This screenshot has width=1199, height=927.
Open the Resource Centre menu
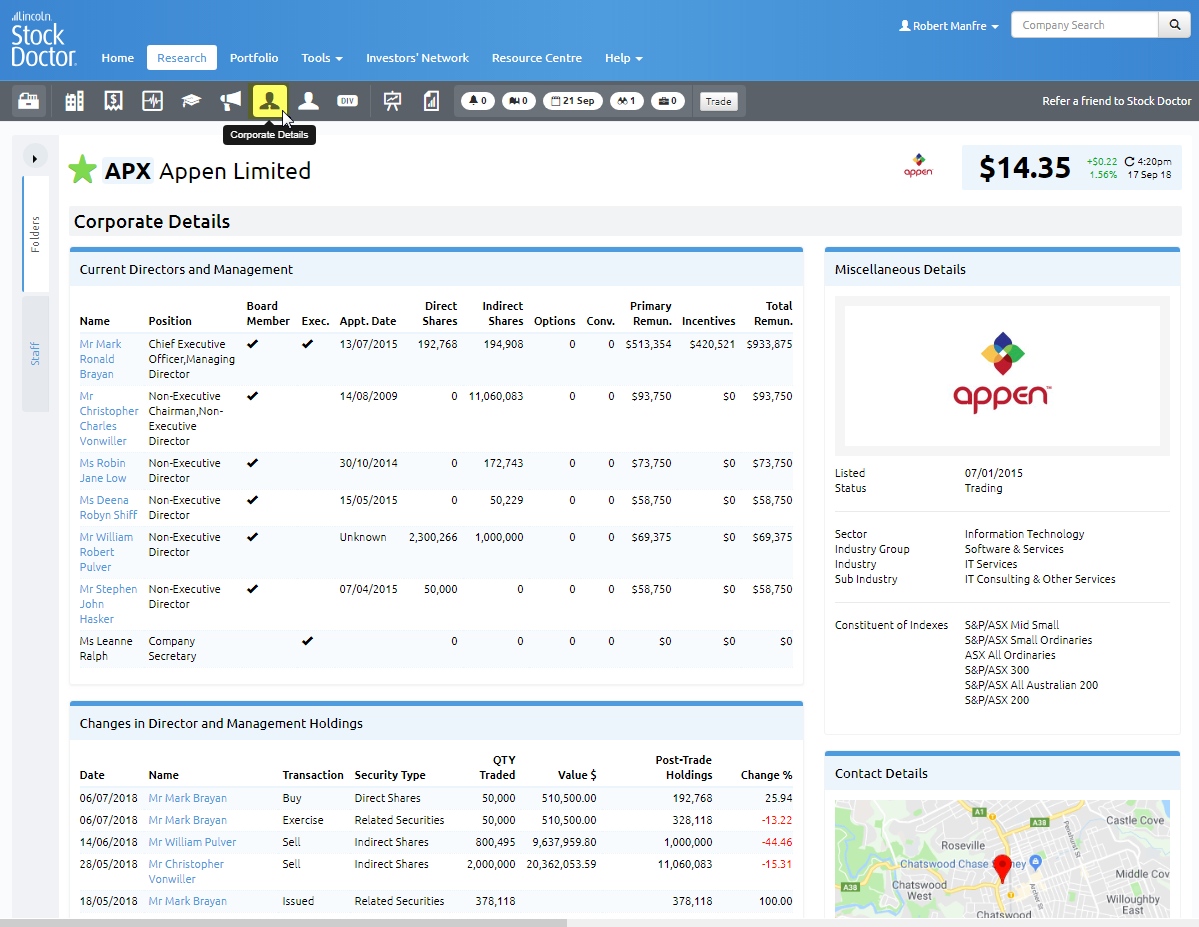[537, 58]
